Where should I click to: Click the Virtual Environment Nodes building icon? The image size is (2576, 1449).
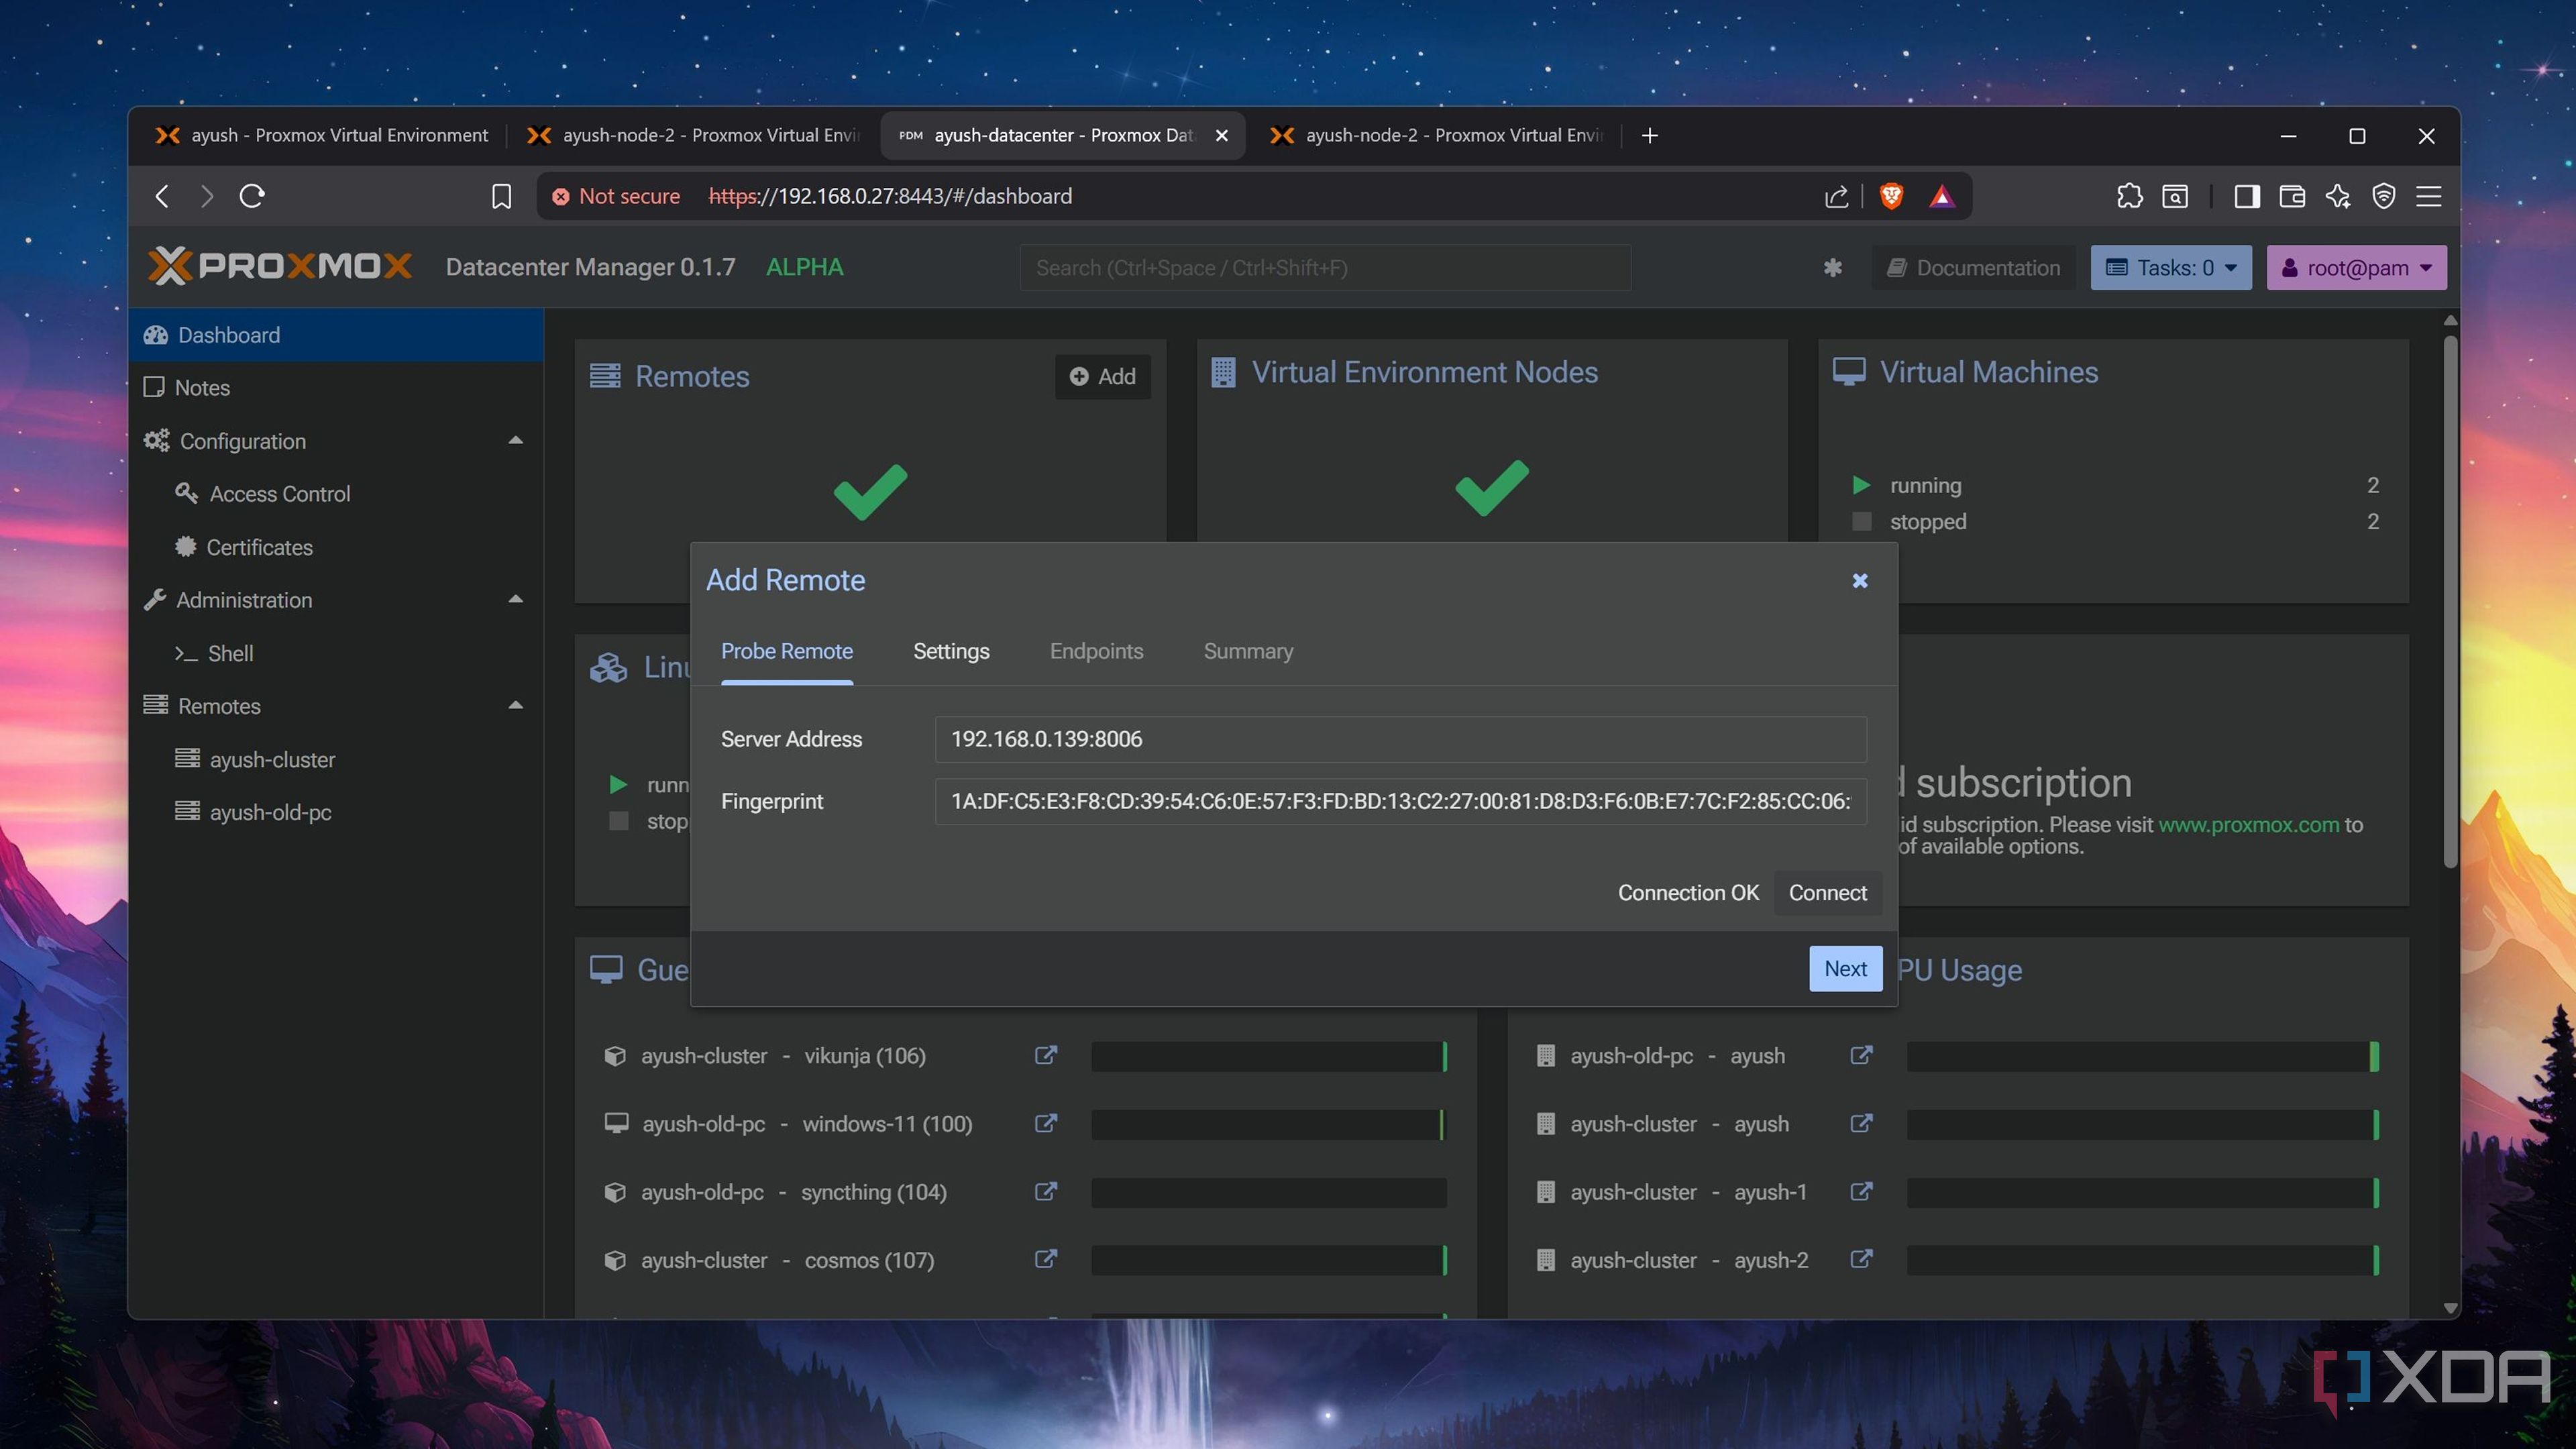(1222, 372)
